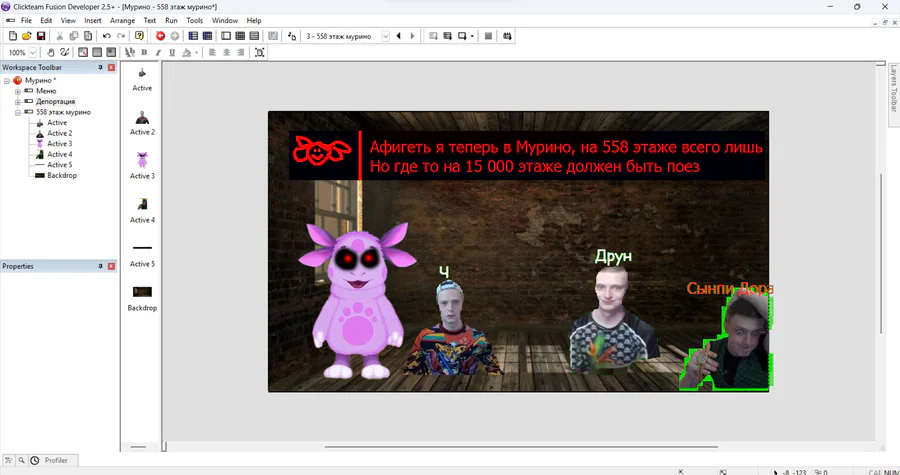The width and height of the screenshot is (900, 475).
Task: Save the project with floppy icon
Action: (41, 36)
